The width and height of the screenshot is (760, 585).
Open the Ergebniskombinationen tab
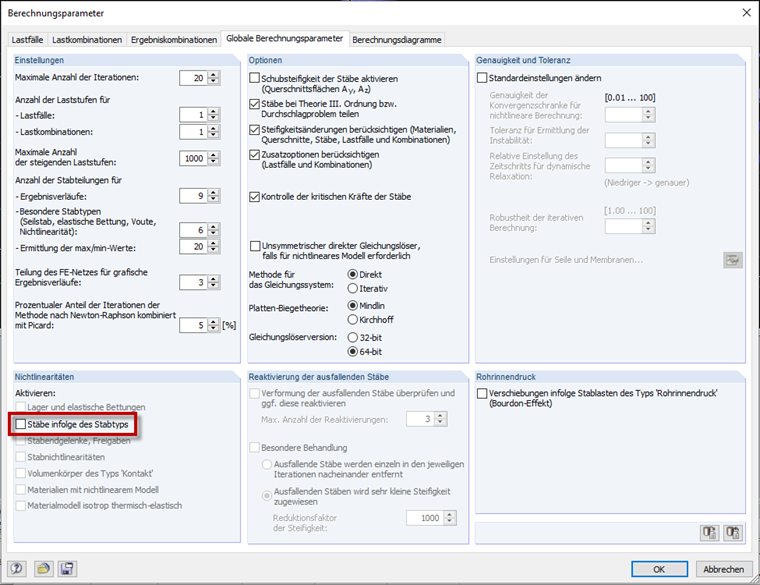pos(174,40)
